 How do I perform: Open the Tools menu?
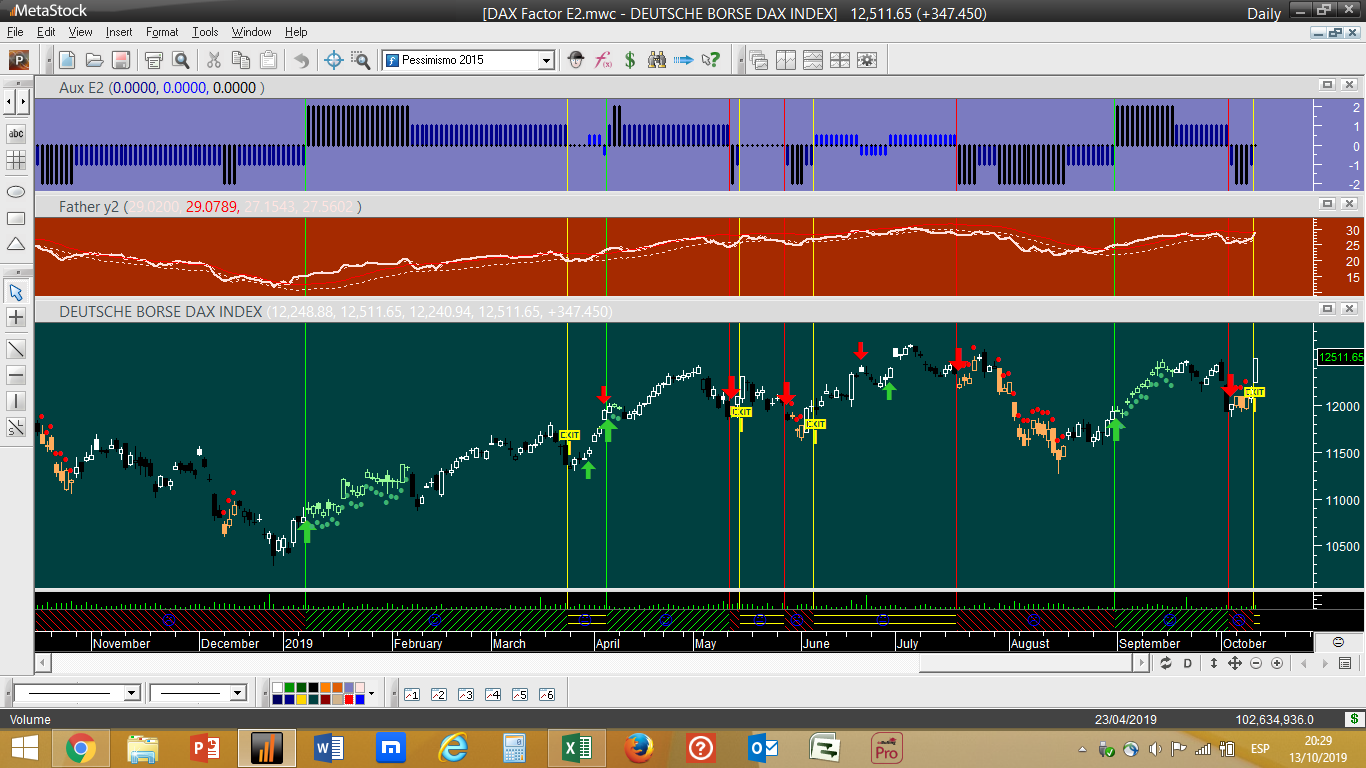(x=205, y=32)
